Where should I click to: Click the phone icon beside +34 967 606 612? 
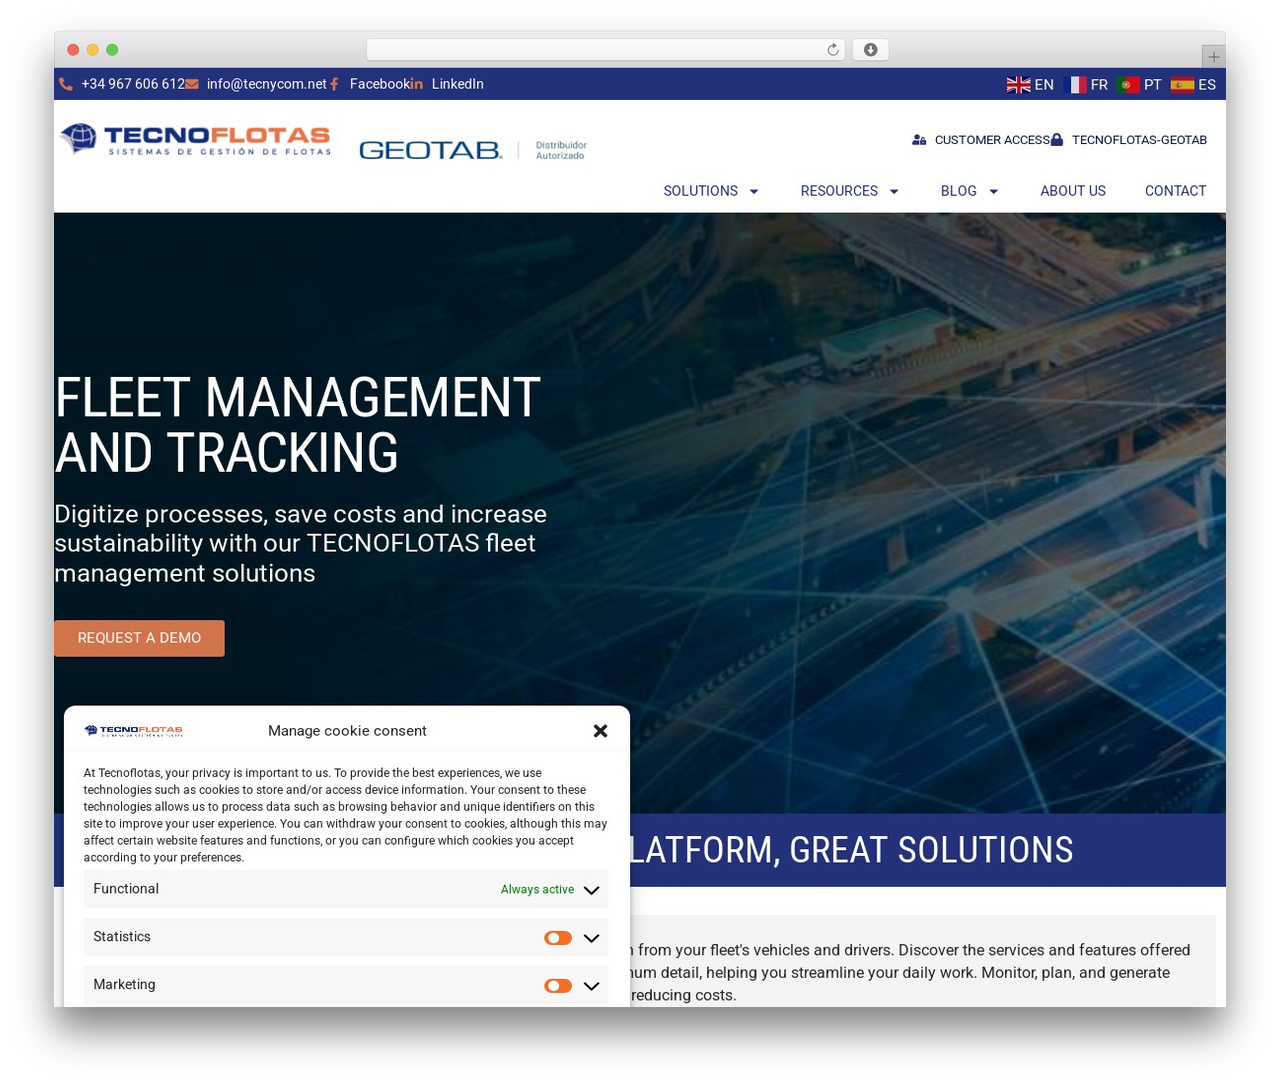pyautogui.click(x=66, y=84)
